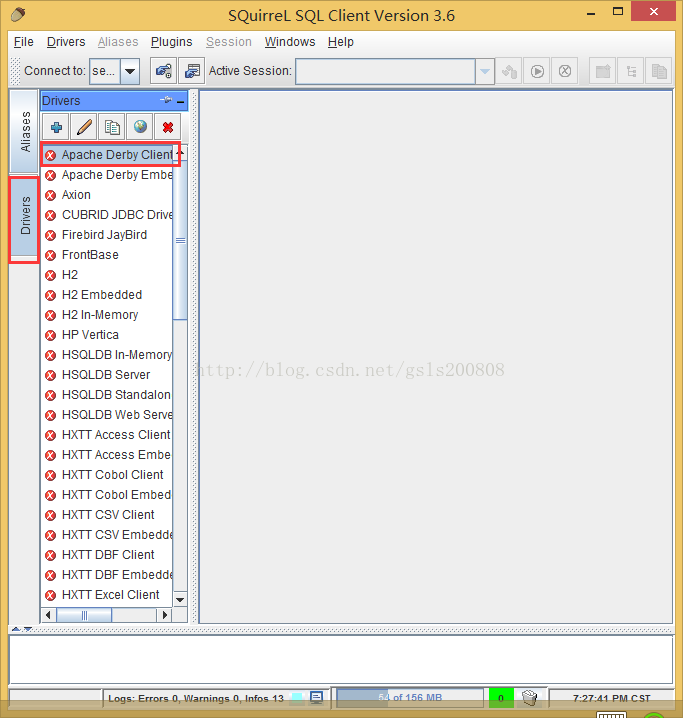Screen dimensions: 683x718
Task: Click the disabled Close session icon
Action: coord(565,71)
